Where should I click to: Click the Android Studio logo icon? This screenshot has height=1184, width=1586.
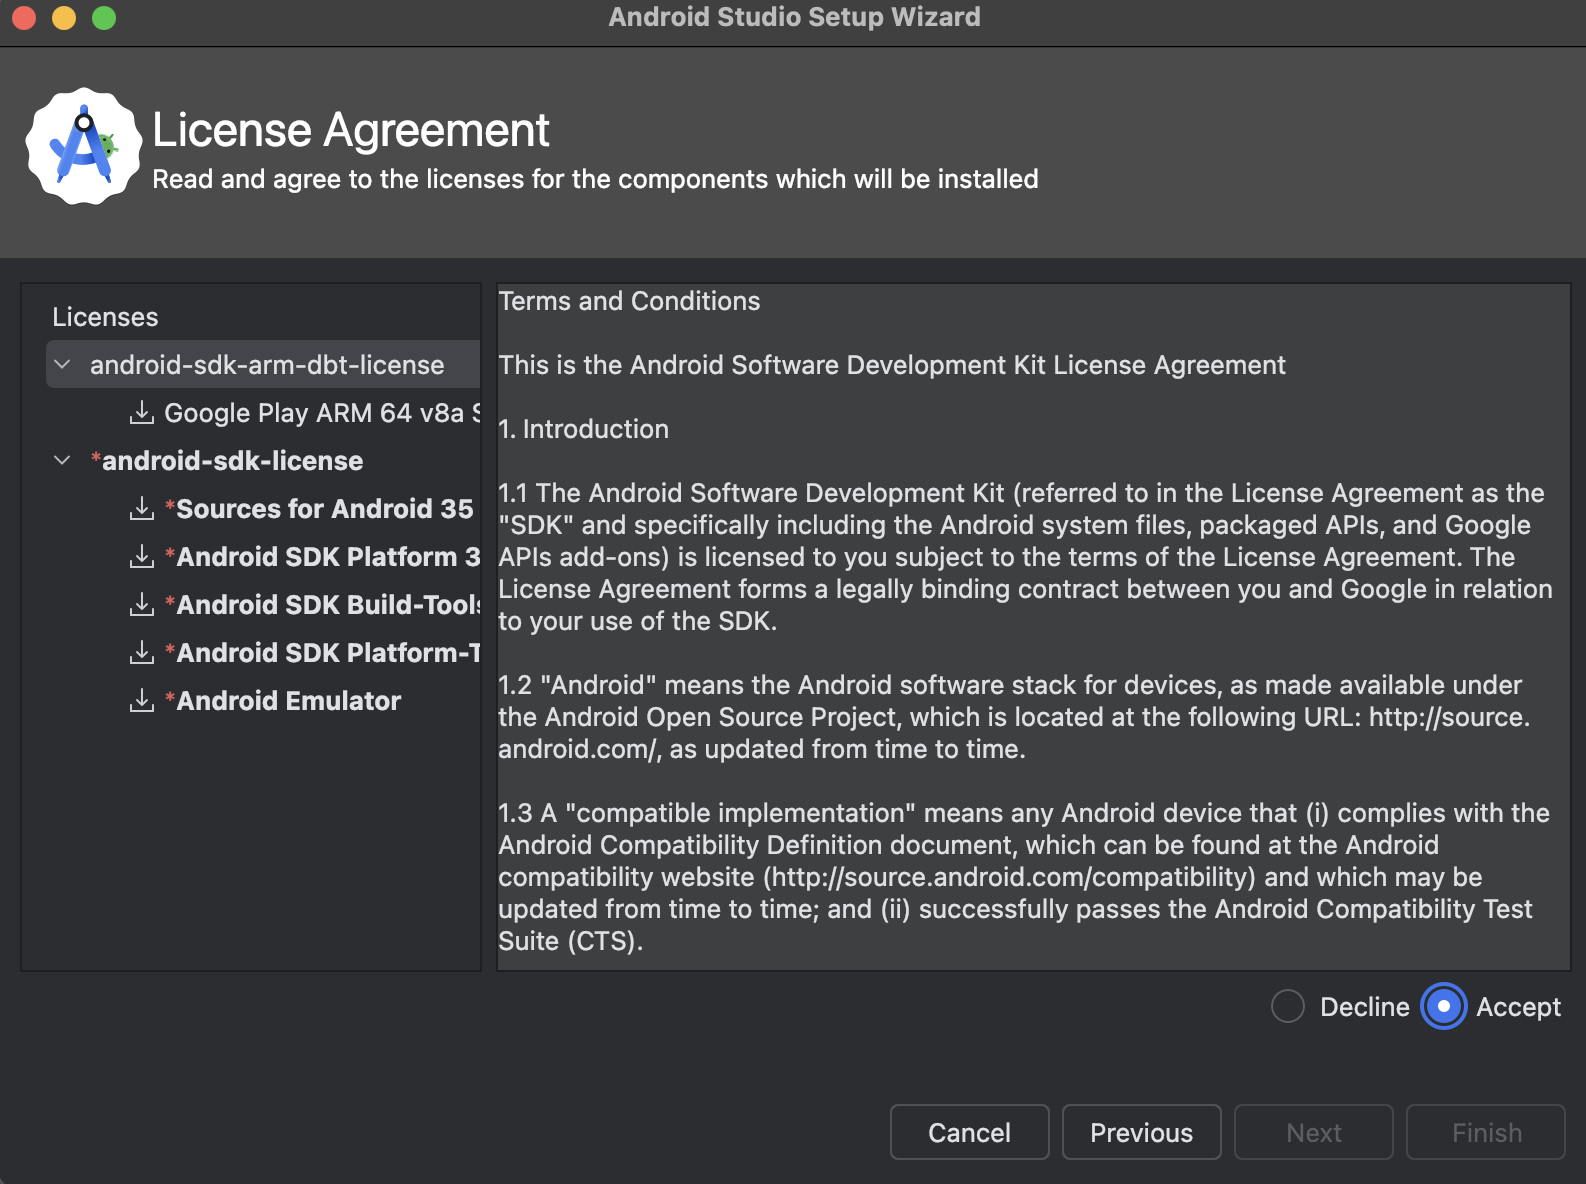(83, 146)
